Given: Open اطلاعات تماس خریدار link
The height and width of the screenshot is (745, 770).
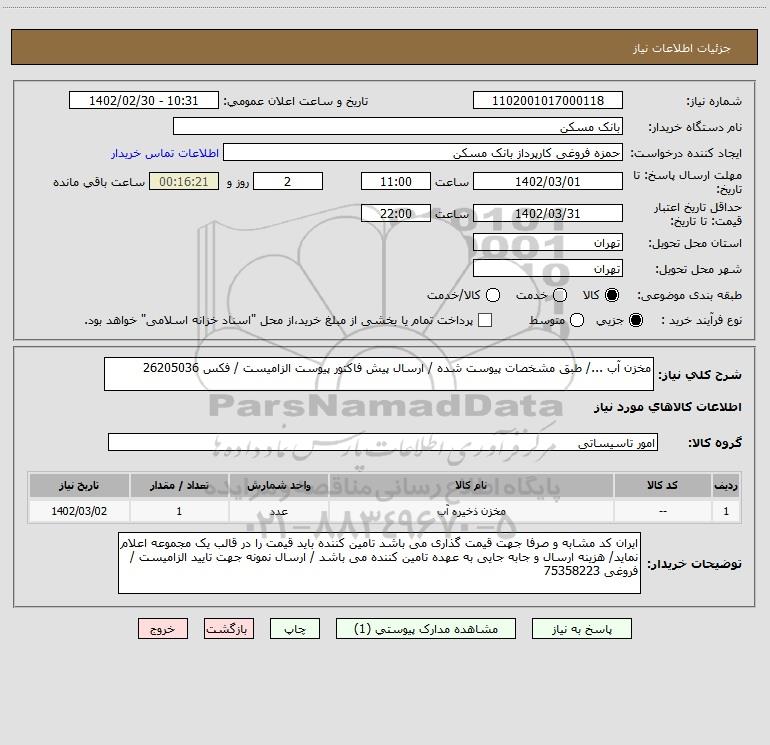Looking at the screenshot, I should tap(165, 153).
